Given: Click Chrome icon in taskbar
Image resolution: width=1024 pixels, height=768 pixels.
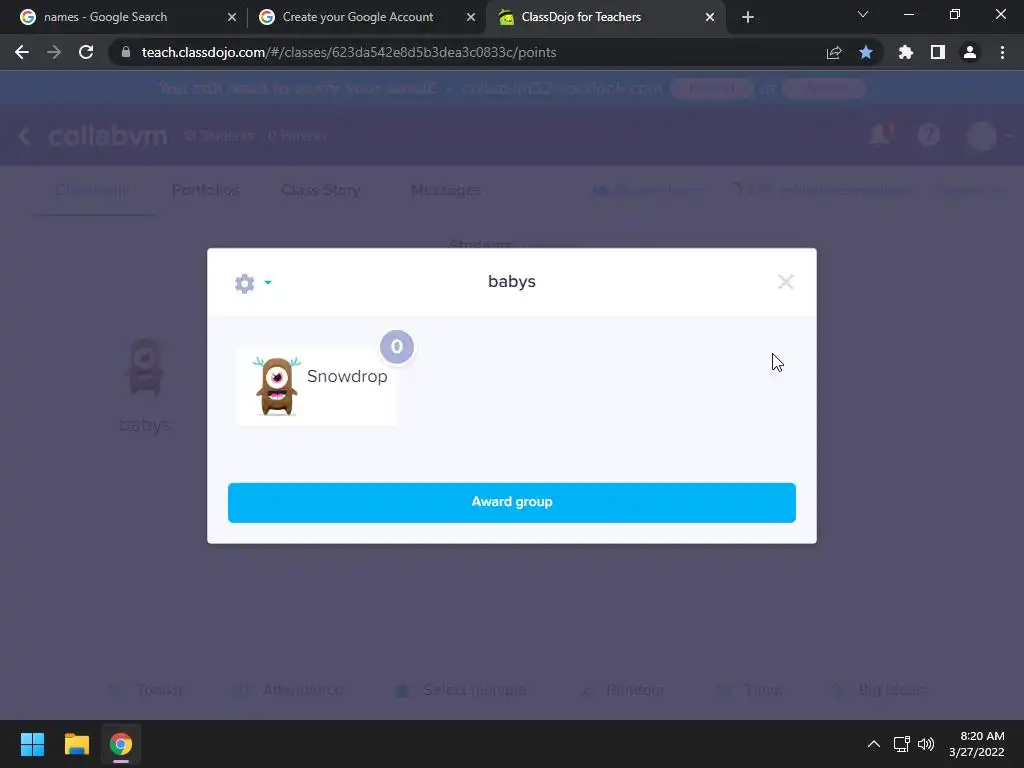Looking at the screenshot, I should pyautogui.click(x=121, y=744).
